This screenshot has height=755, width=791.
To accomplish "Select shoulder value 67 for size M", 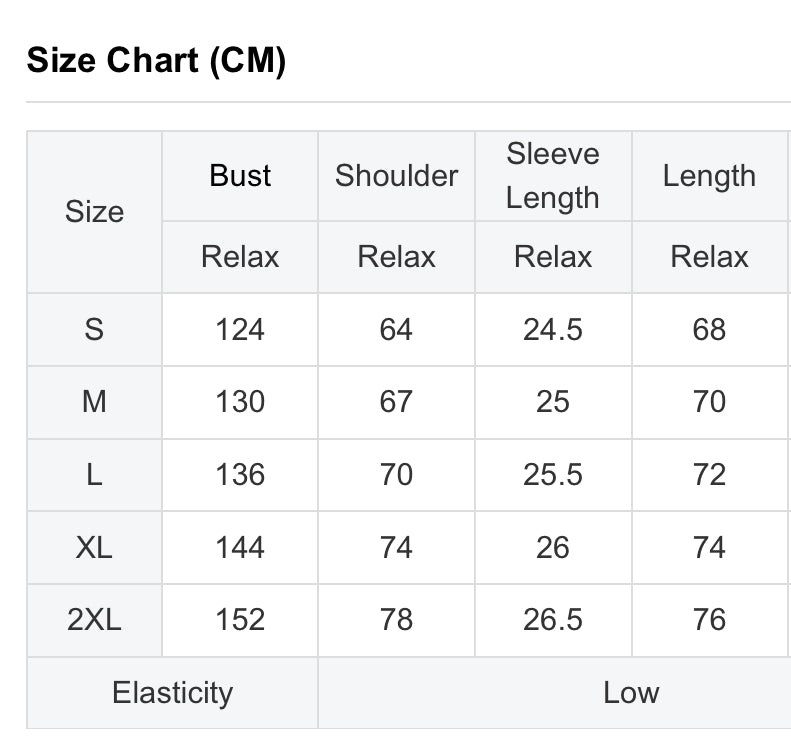I will (396, 402).
